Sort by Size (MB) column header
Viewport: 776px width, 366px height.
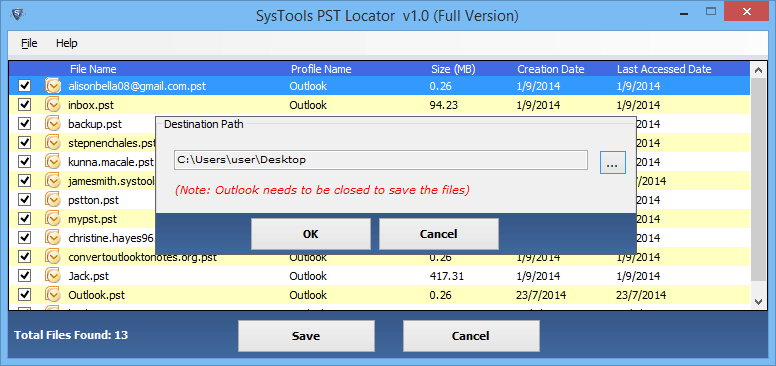click(453, 69)
